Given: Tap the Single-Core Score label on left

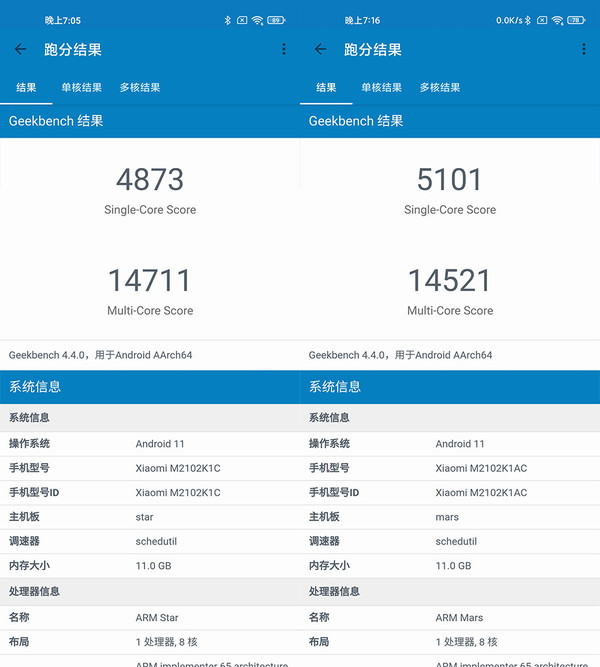Looking at the screenshot, I should [150, 210].
